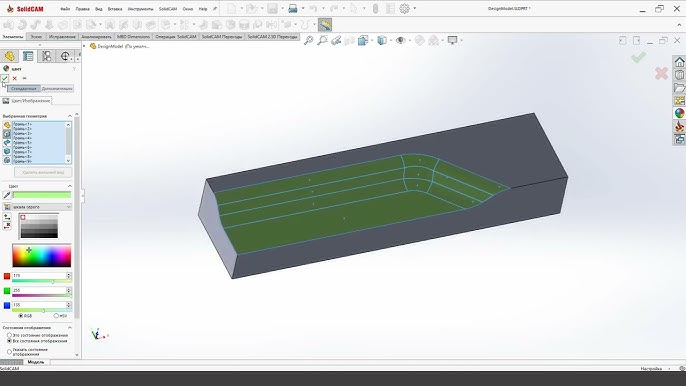The width and height of the screenshot is (686, 386).
Task: Open the 'Файл' menu
Action: (x=65, y=9)
